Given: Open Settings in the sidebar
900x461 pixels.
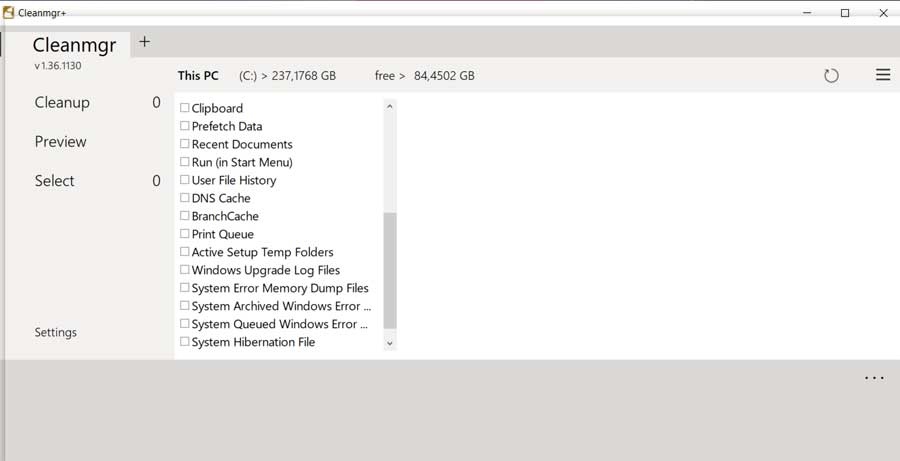Looking at the screenshot, I should 56,332.
